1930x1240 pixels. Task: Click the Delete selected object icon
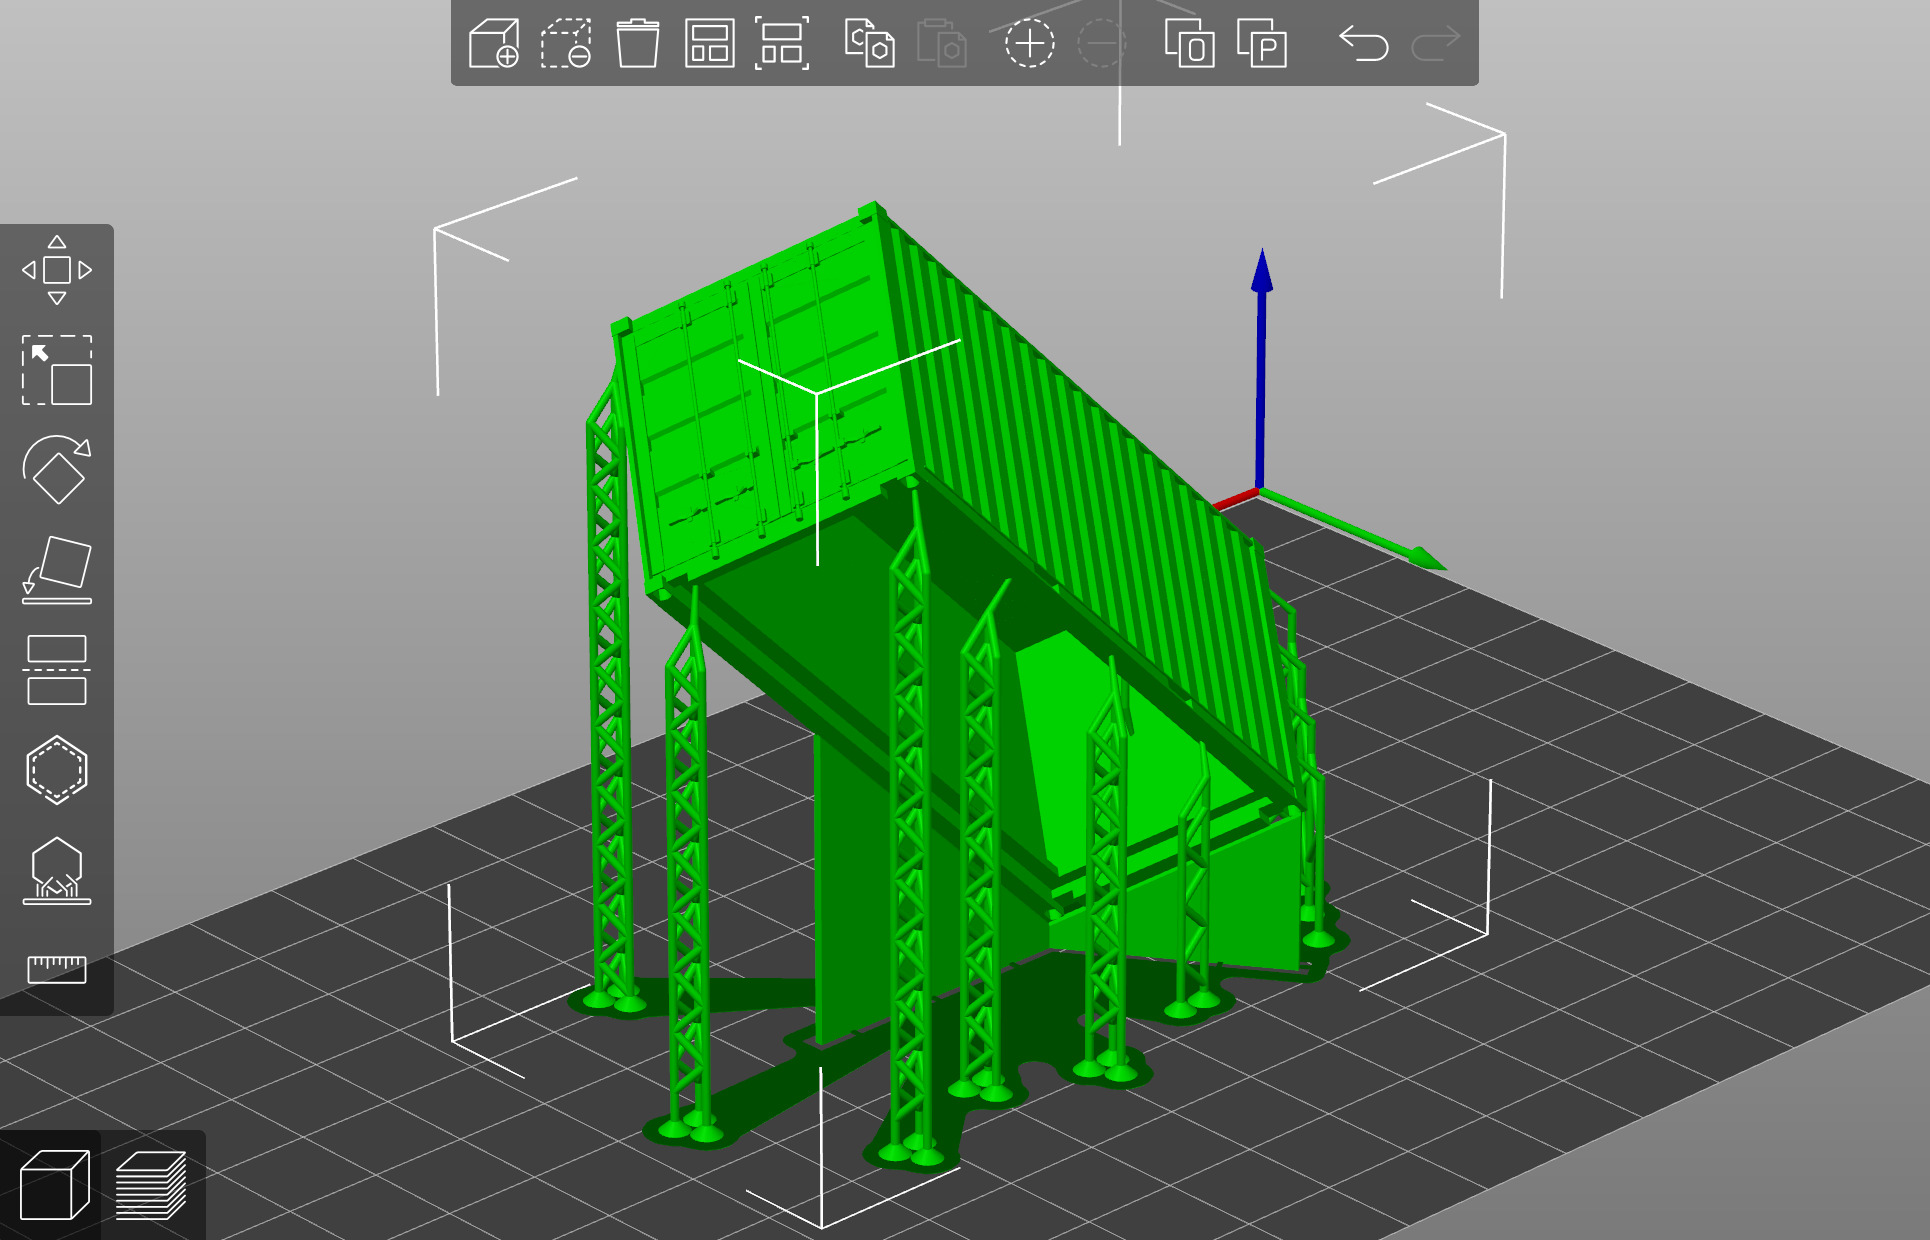(566, 44)
